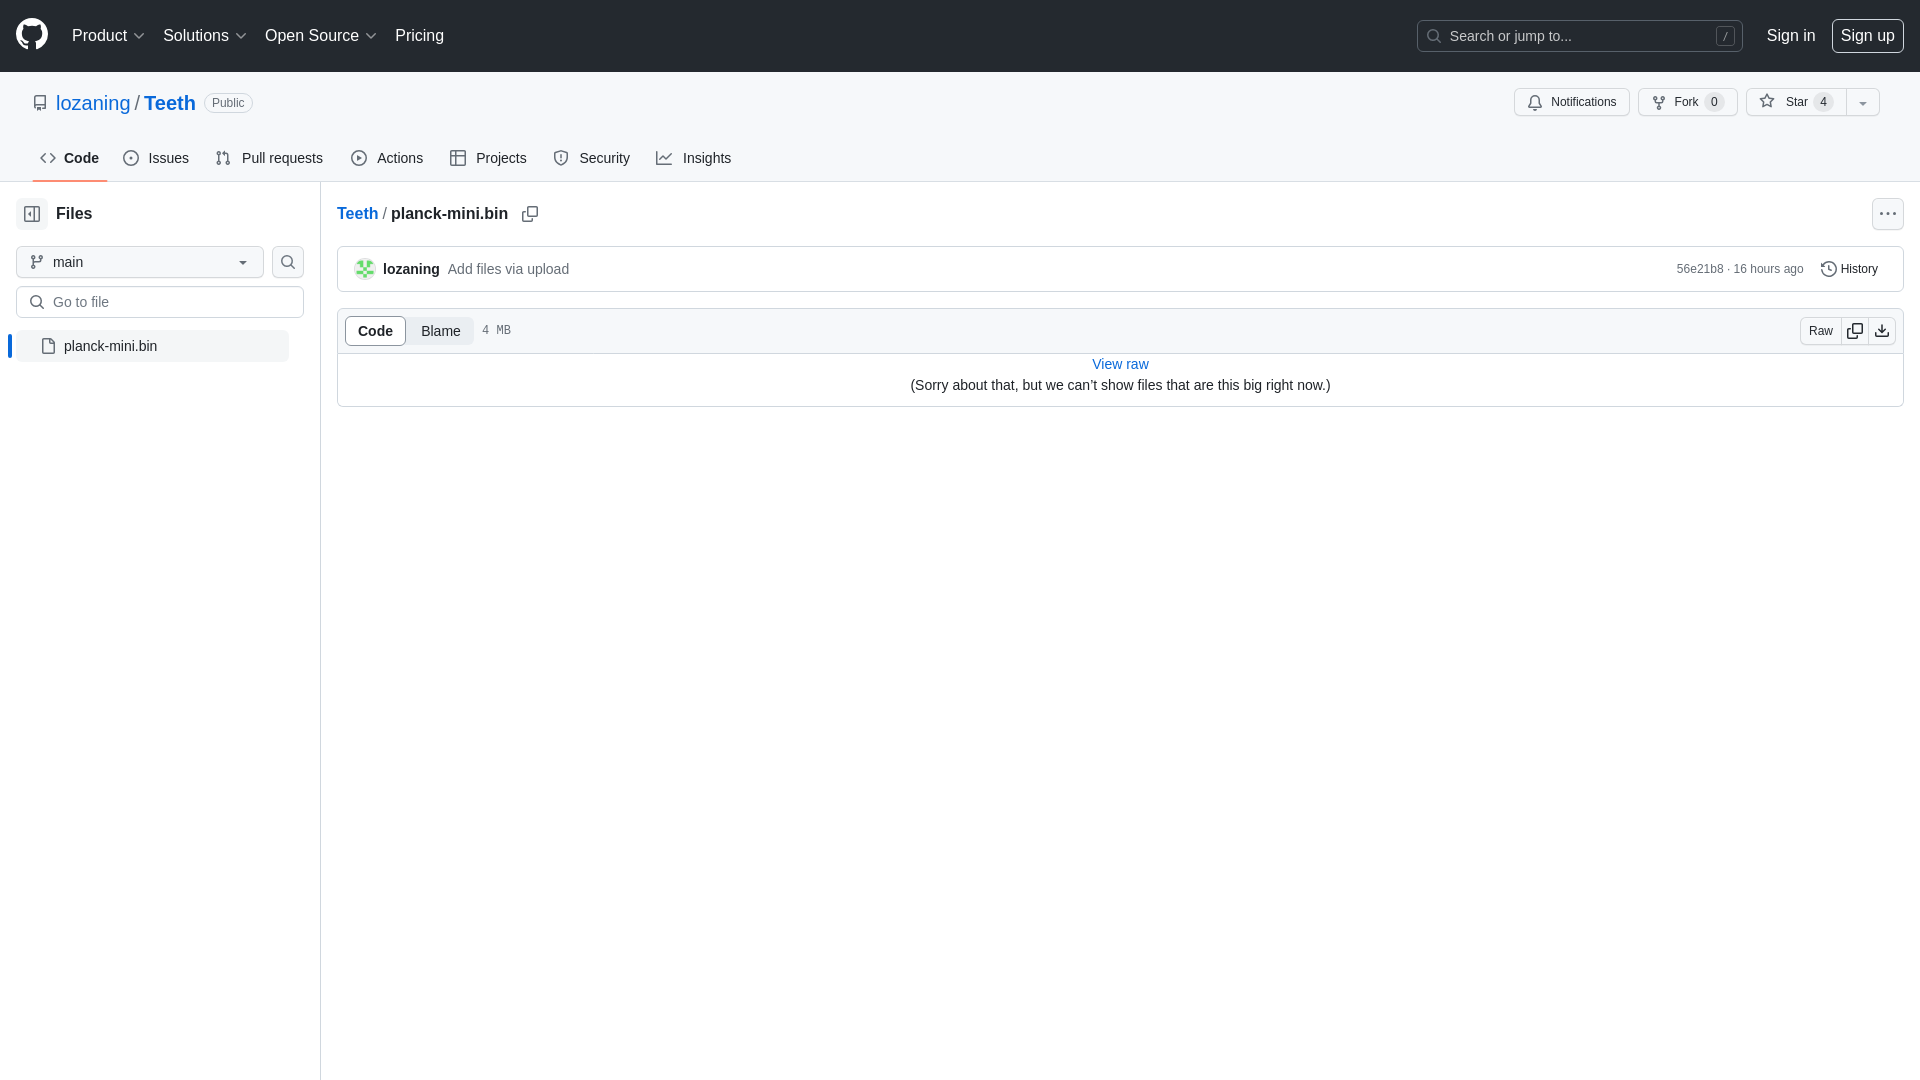Click lozaning's avatar in commit row

pyautogui.click(x=365, y=269)
